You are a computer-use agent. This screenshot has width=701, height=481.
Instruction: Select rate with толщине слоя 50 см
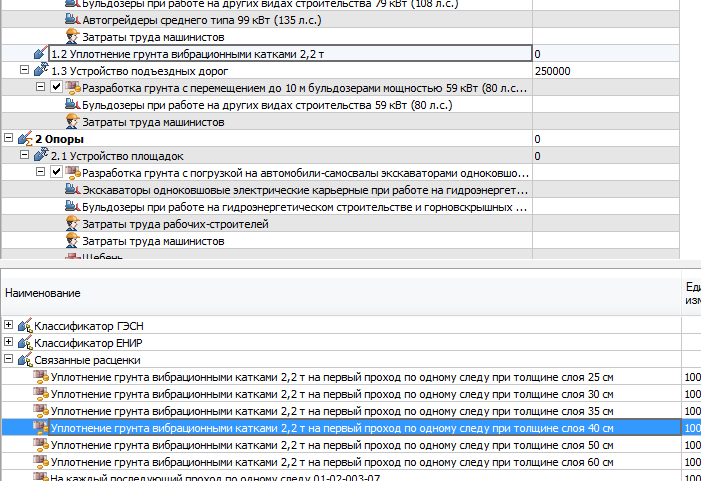(x=332, y=445)
